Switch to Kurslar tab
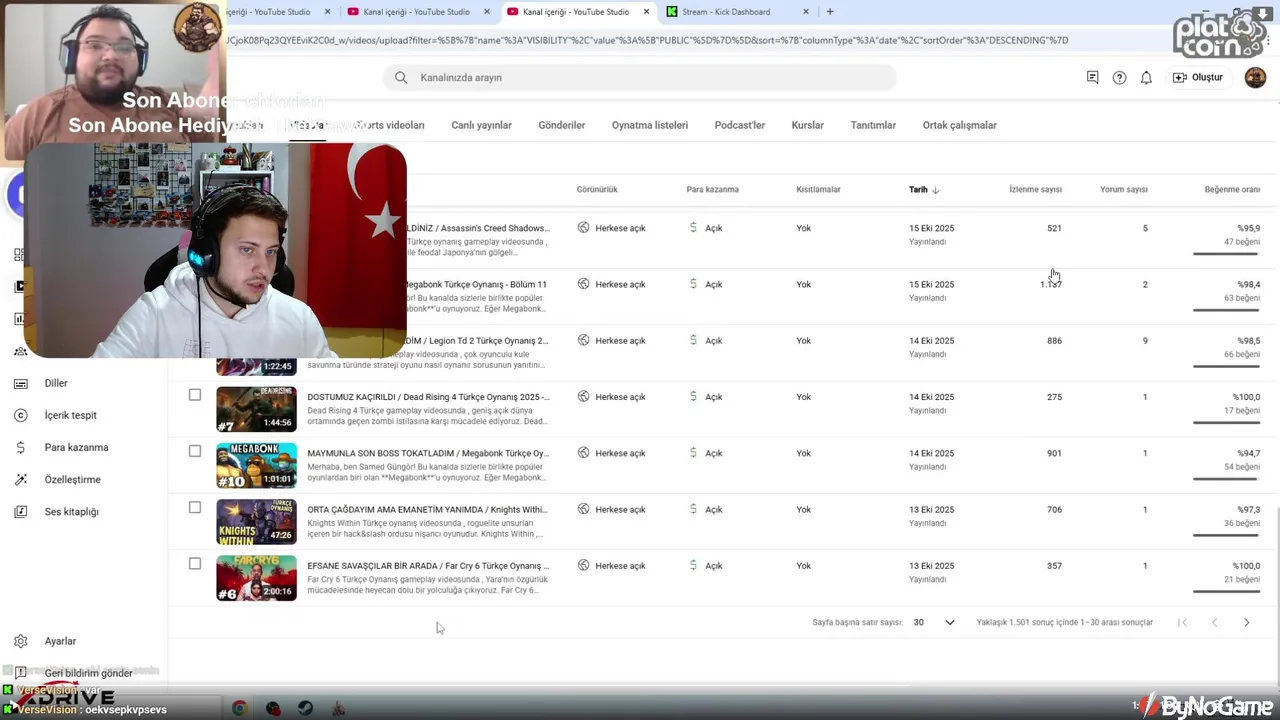1280x720 pixels. [808, 125]
